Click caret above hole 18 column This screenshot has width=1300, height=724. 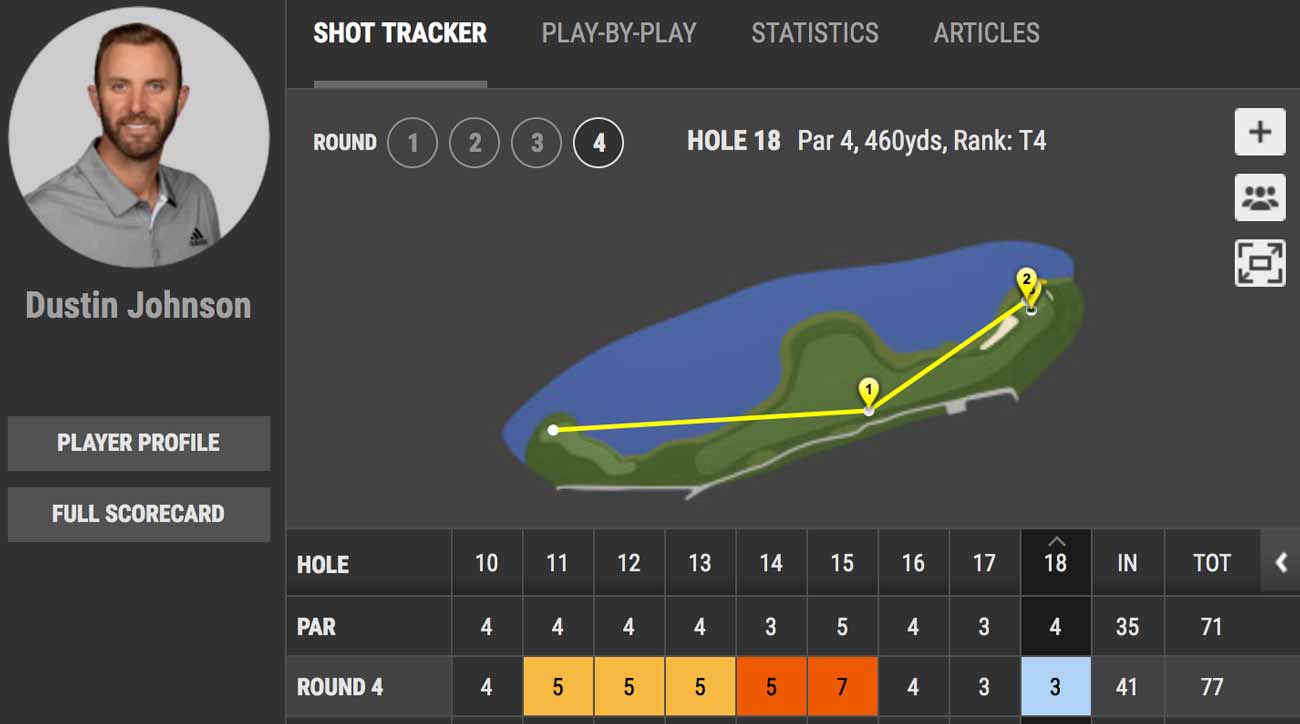point(1055,542)
